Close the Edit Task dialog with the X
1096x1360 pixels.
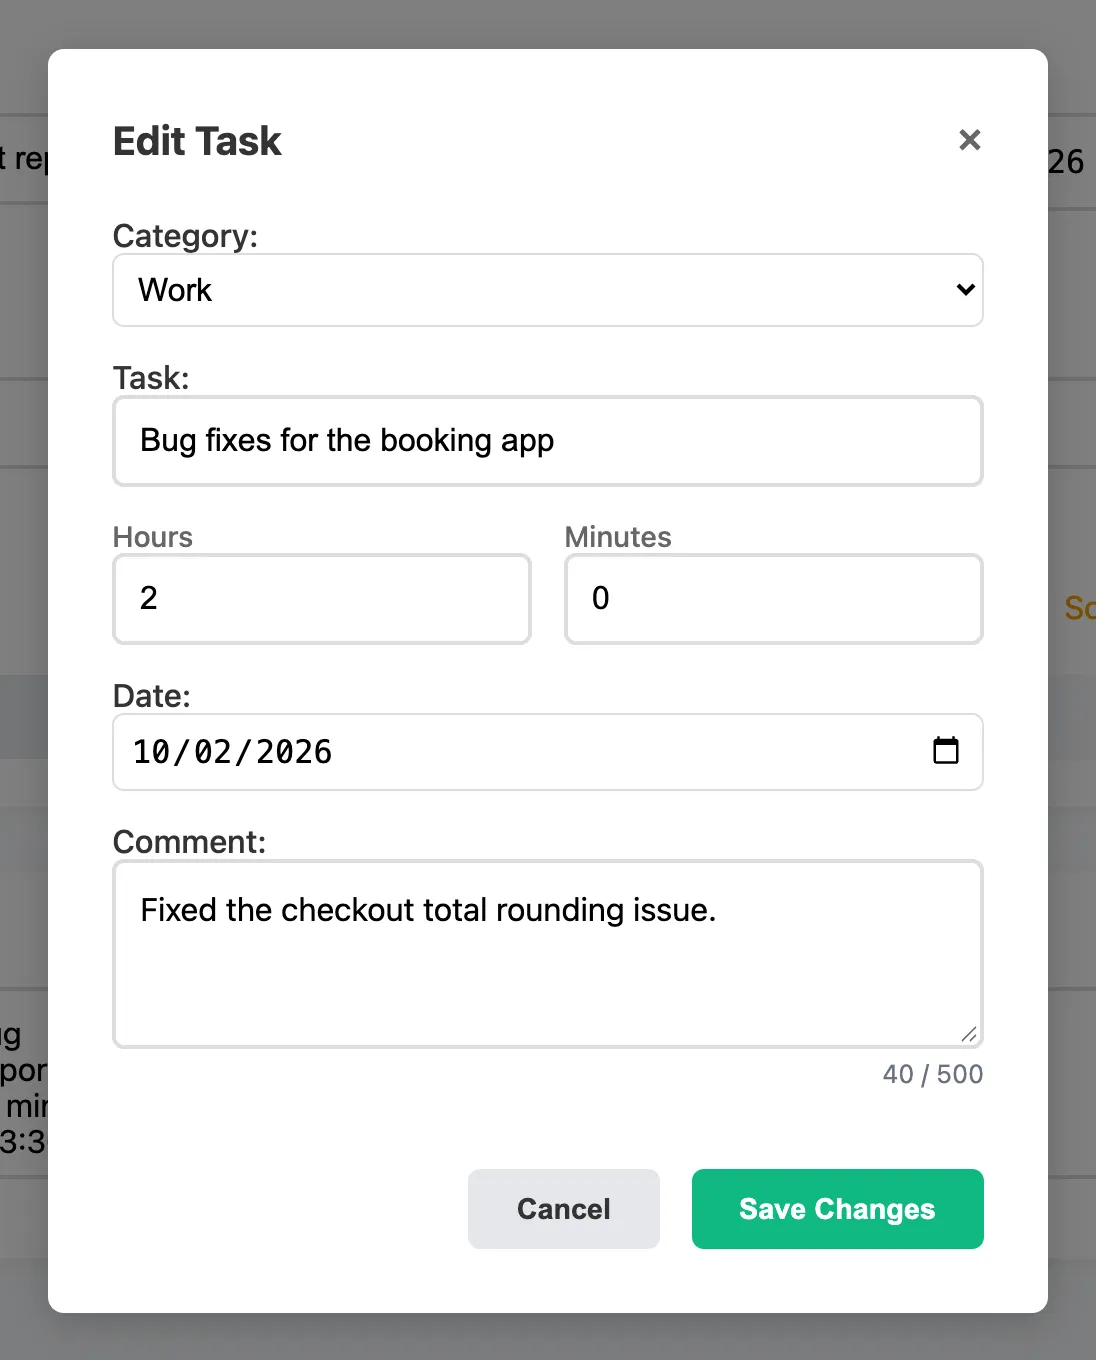969,140
